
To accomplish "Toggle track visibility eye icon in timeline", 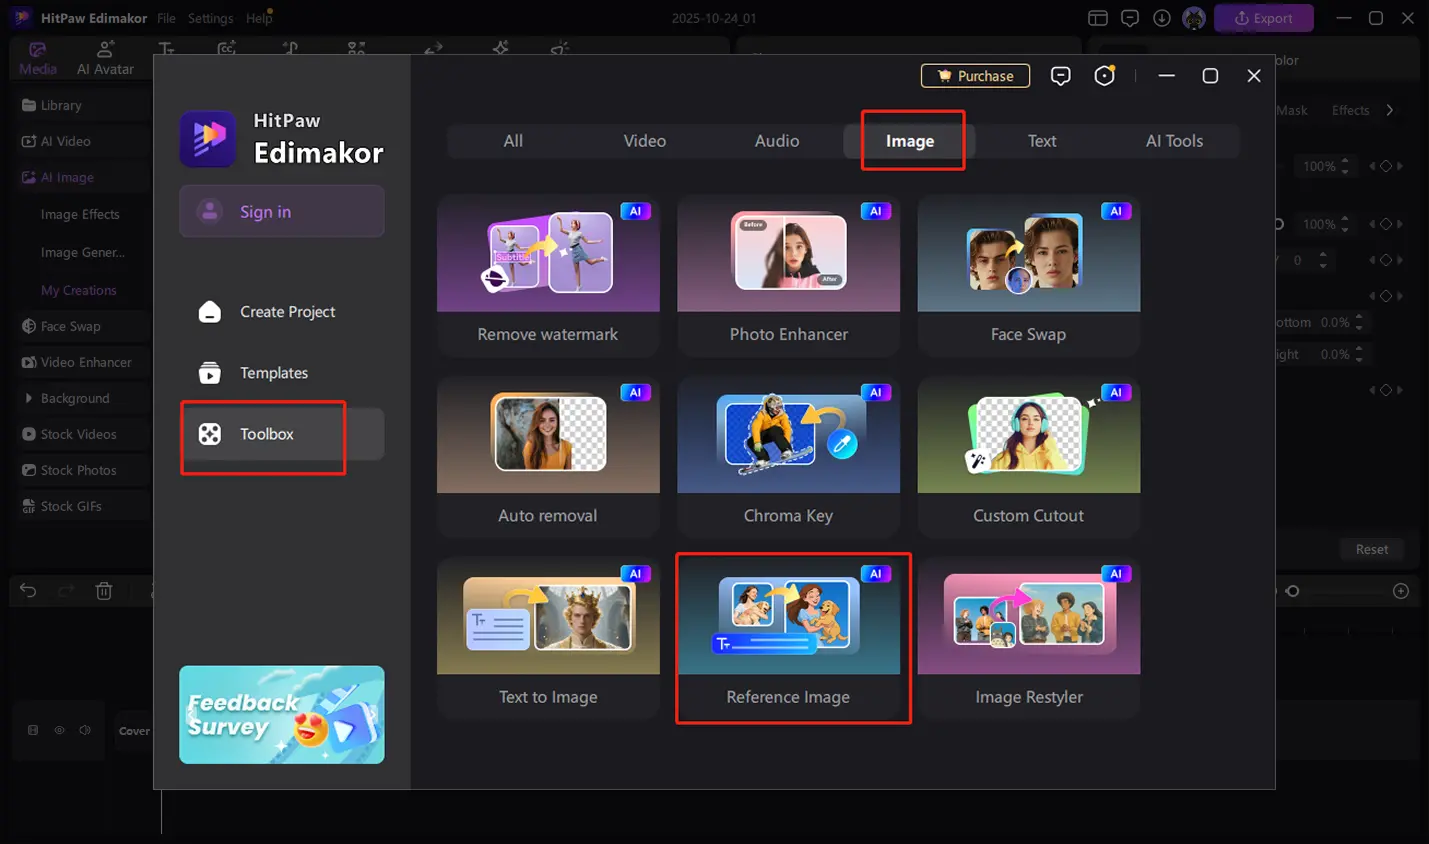I will coord(59,730).
